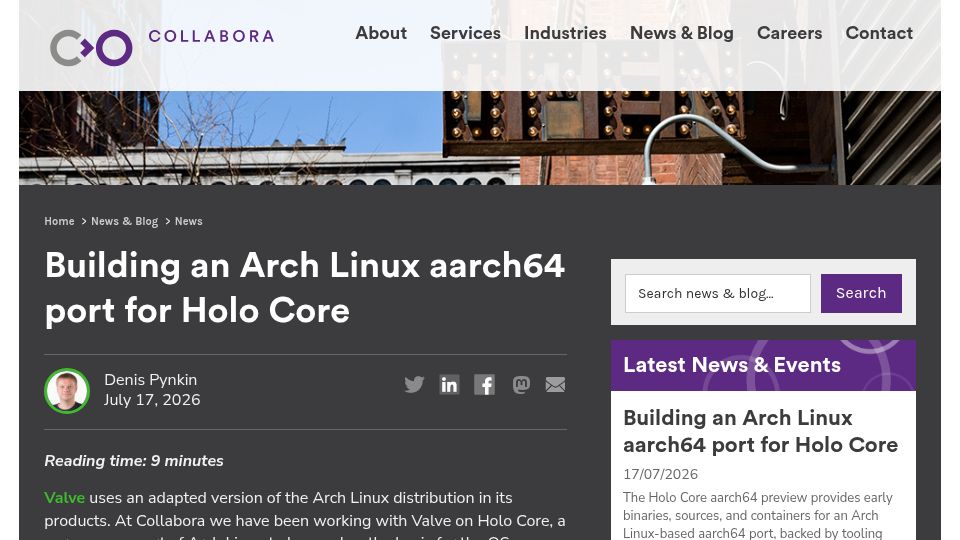Screen dimensions: 960x540
Task: Open the Careers page
Action: coord(789,33)
